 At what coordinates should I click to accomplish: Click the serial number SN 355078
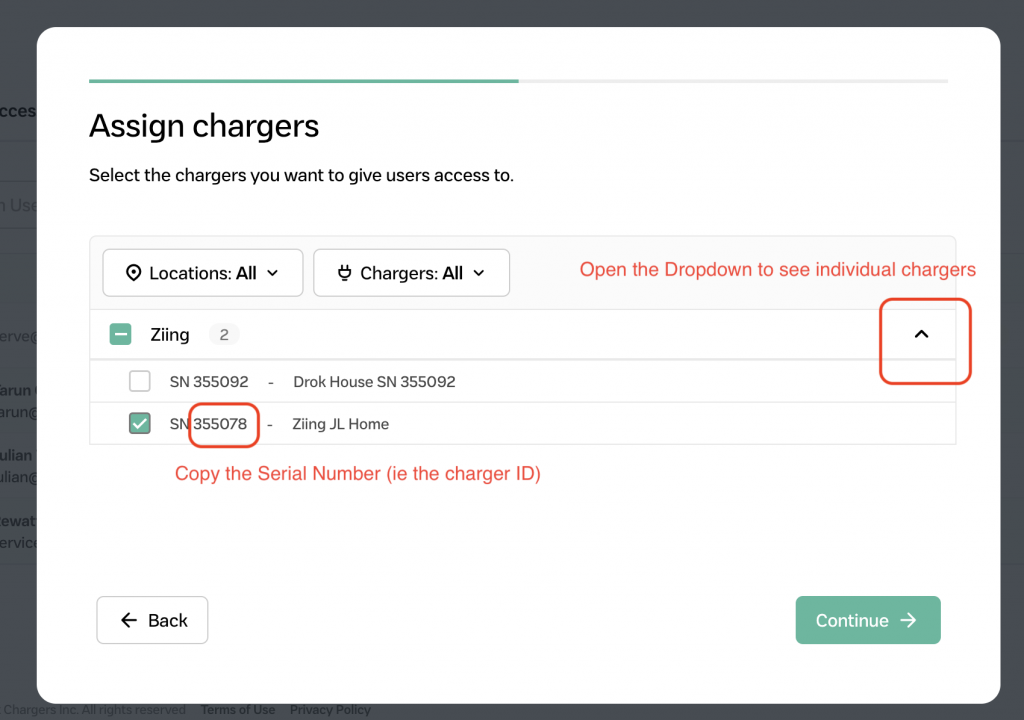click(208, 424)
